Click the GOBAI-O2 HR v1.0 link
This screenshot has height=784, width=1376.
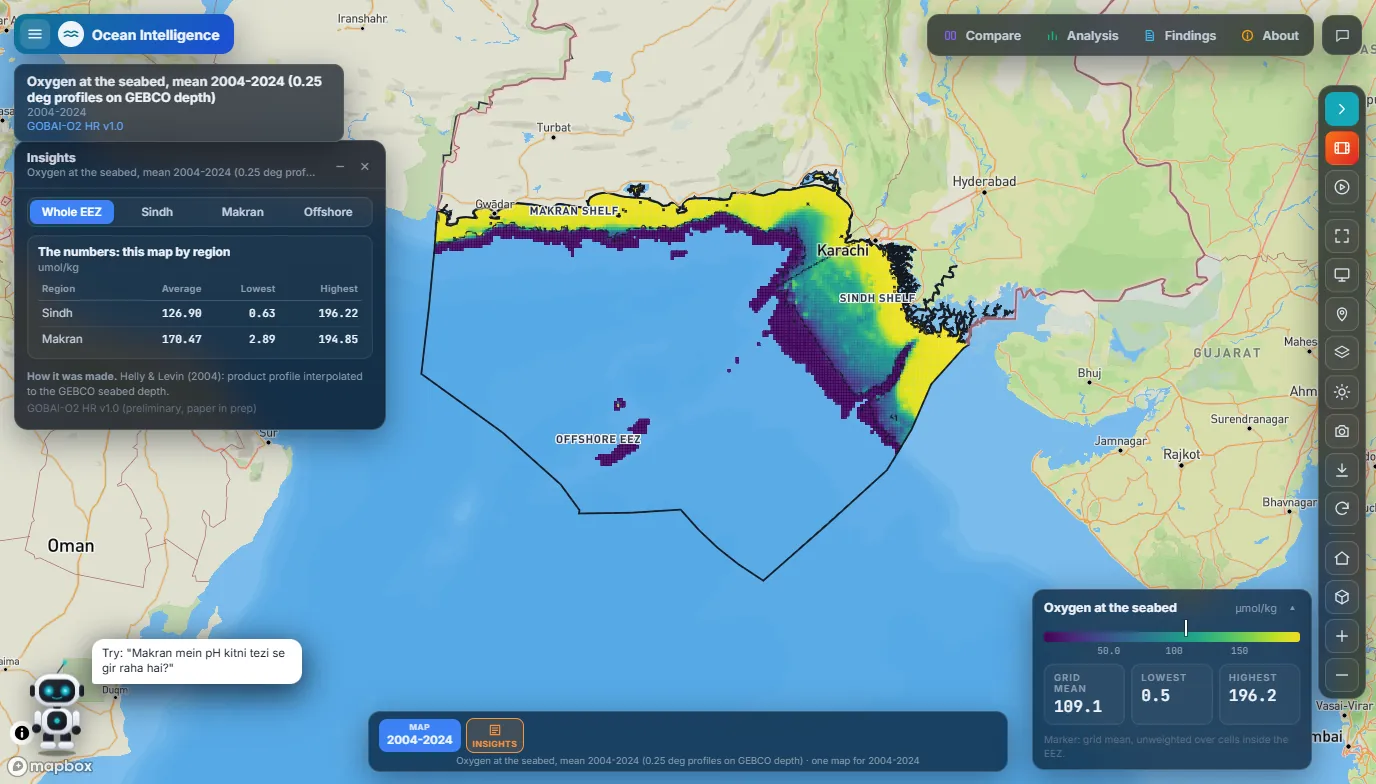pos(75,126)
